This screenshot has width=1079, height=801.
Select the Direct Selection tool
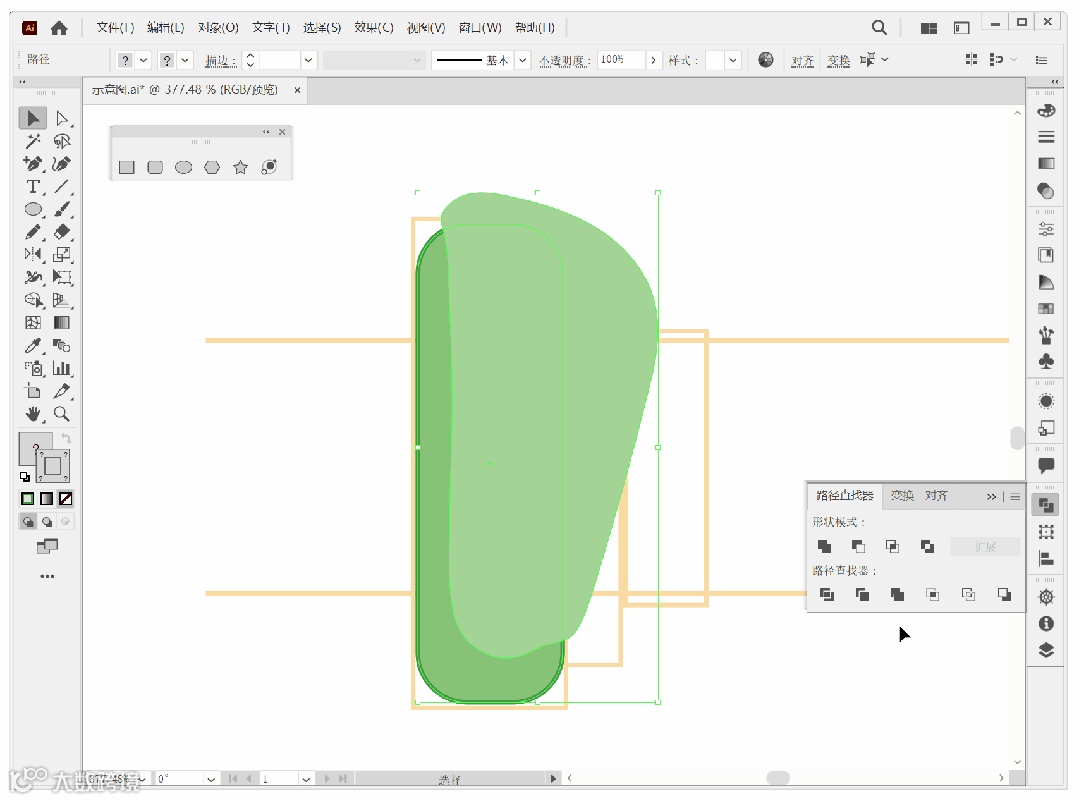tap(62, 118)
